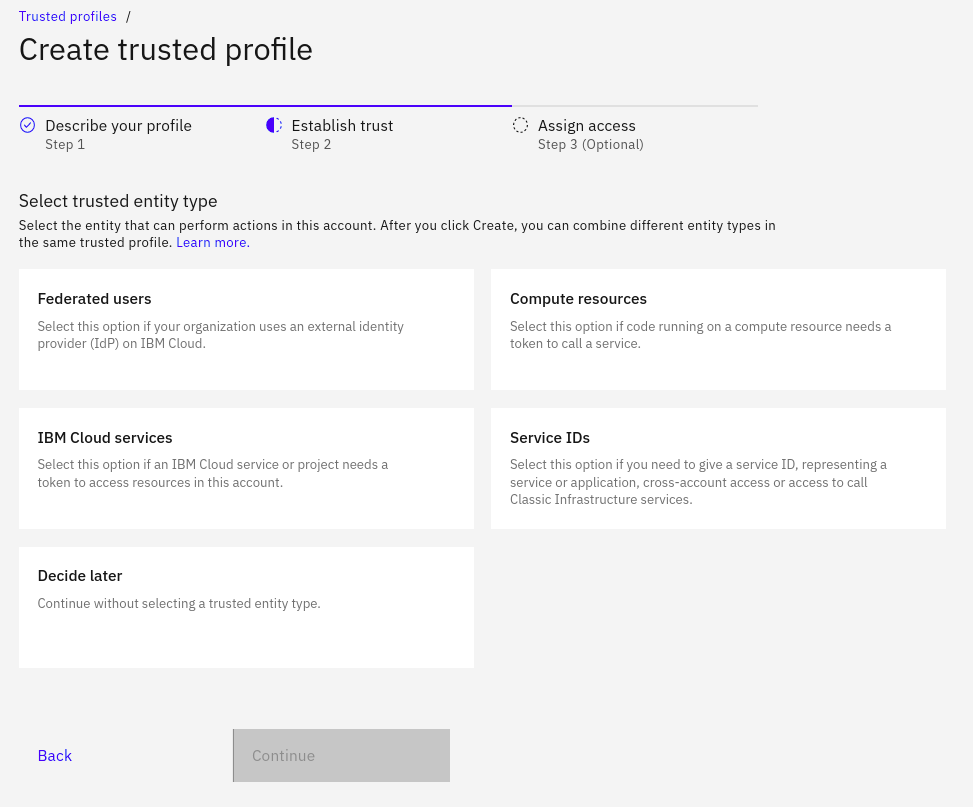Click the Step 1 completed checkmark icon
The image size is (973, 807).
pyautogui.click(x=25, y=125)
